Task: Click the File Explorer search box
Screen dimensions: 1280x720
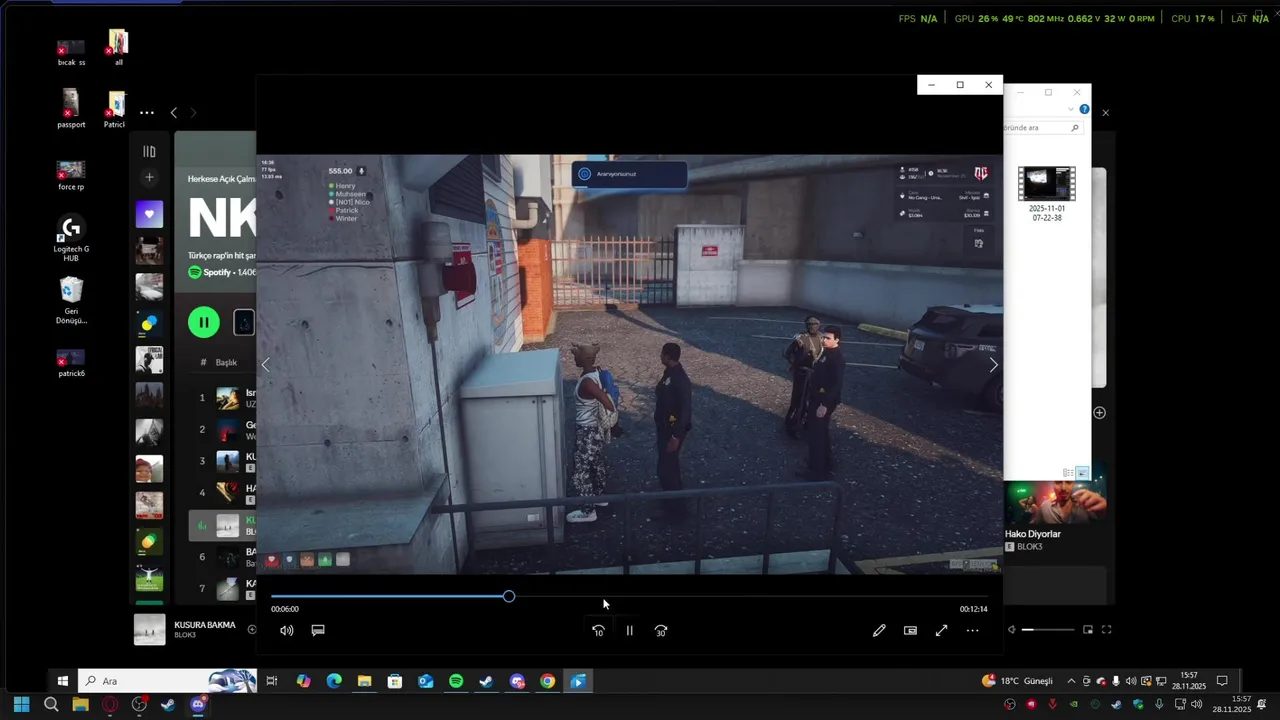Action: coord(1042,128)
